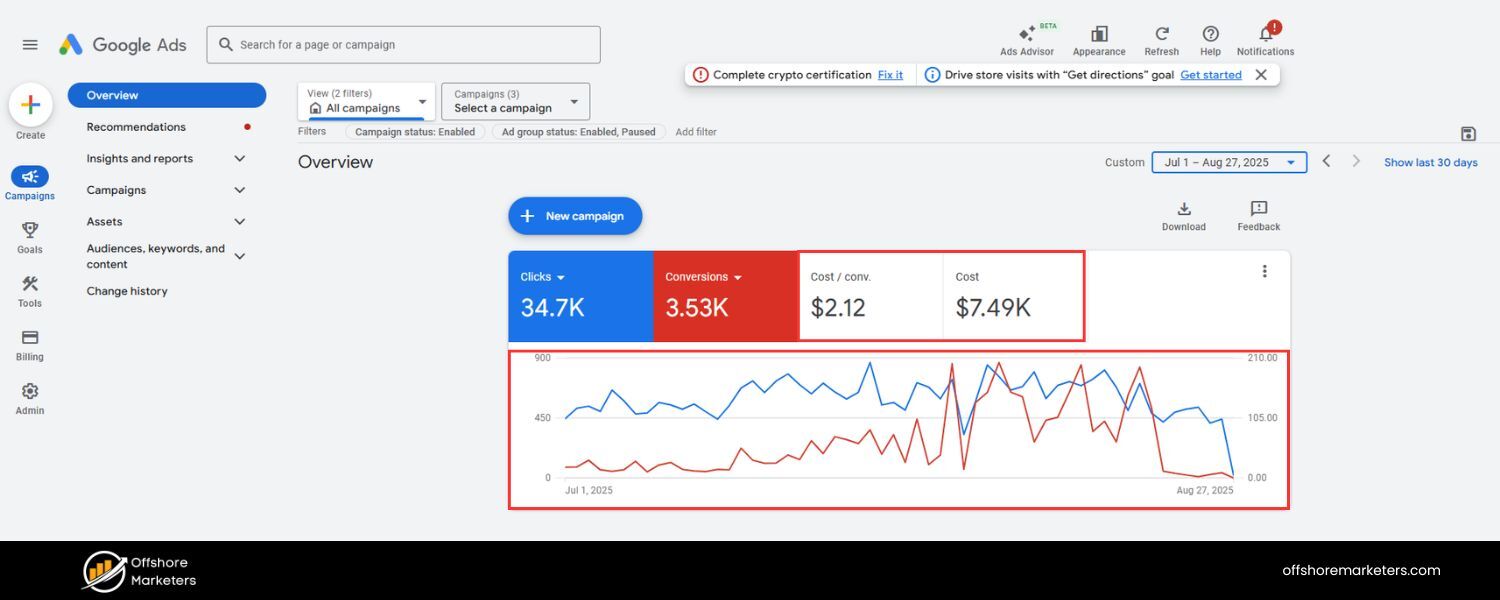
Task: Click the Show last 30 days link
Action: click(1430, 161)
